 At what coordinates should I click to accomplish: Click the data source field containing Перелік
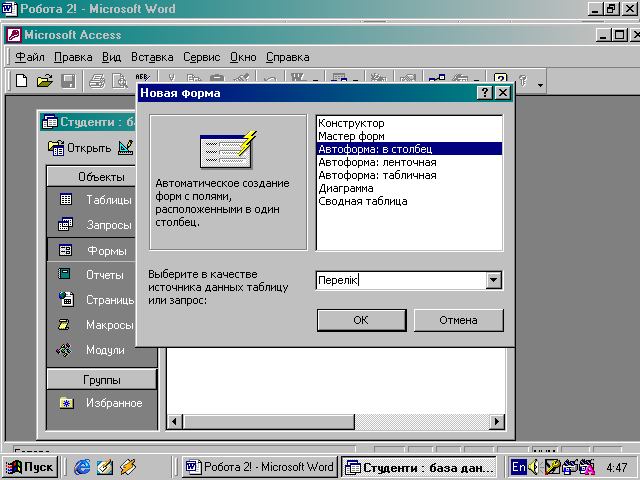pos(401,280)
